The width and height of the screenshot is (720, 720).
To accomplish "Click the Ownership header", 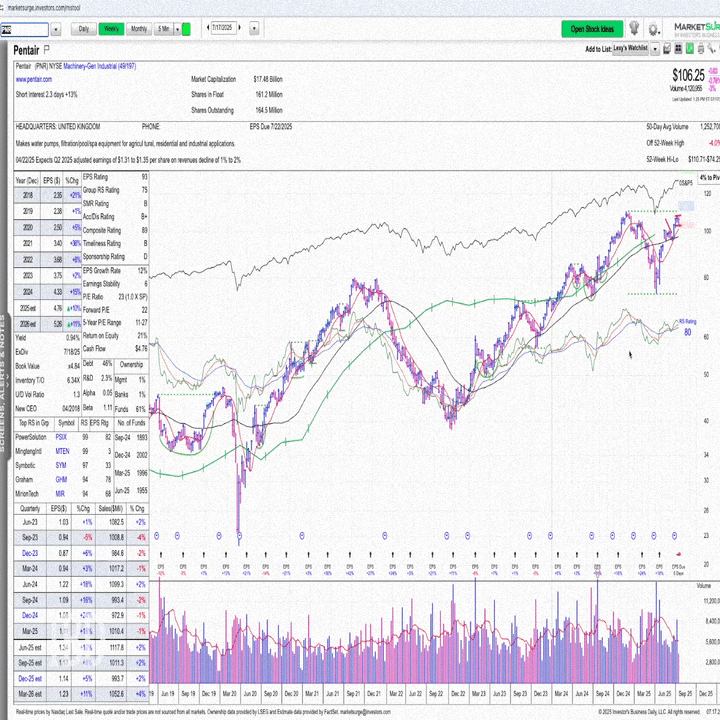I will click(x=131, y=365).
